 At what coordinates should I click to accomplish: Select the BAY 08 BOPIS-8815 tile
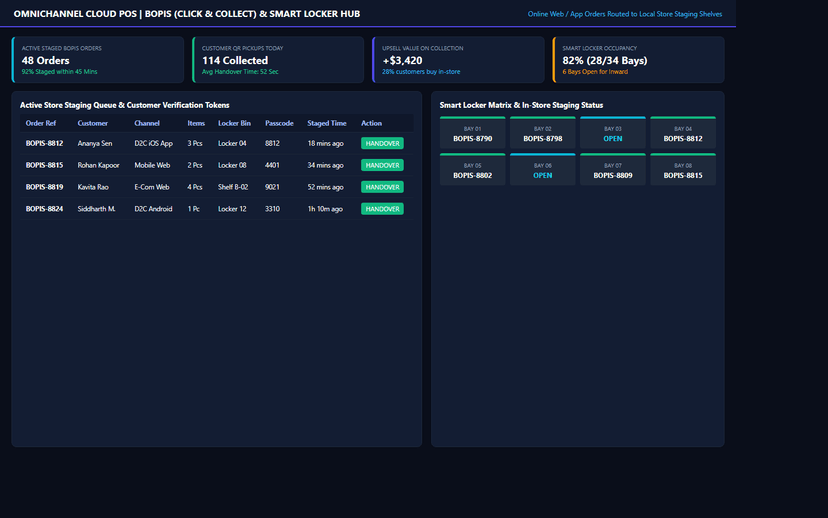click(x=683, y=169)
